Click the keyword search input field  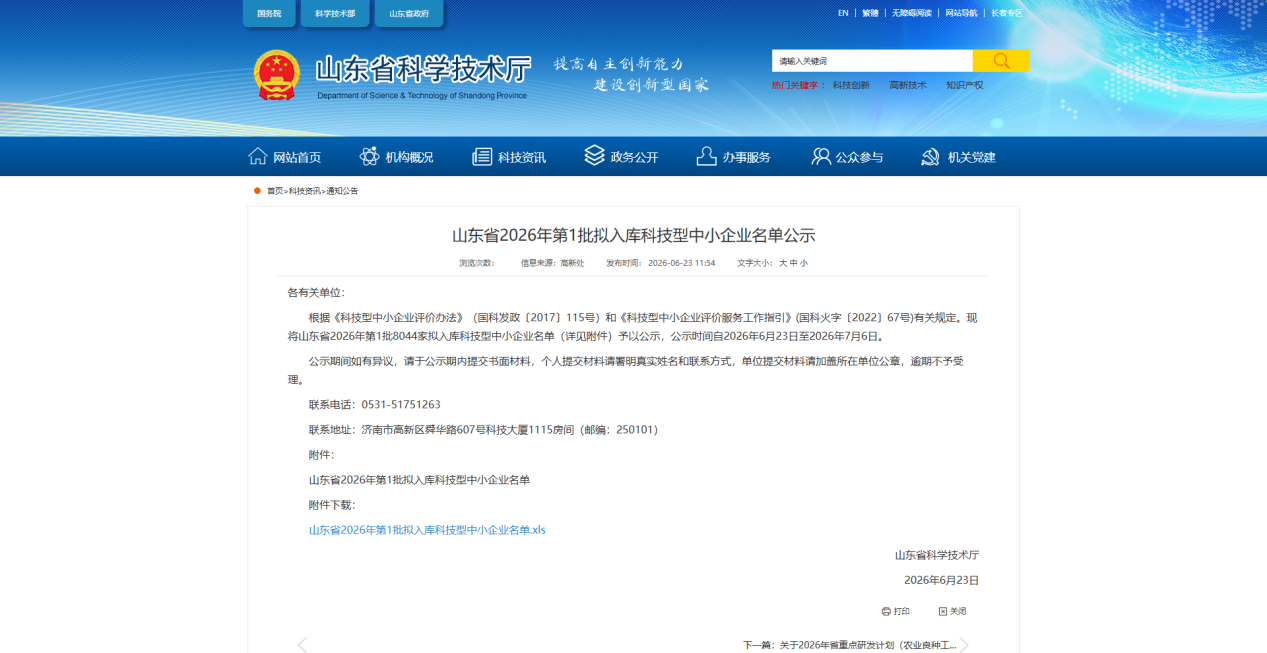tap(872, 61)
